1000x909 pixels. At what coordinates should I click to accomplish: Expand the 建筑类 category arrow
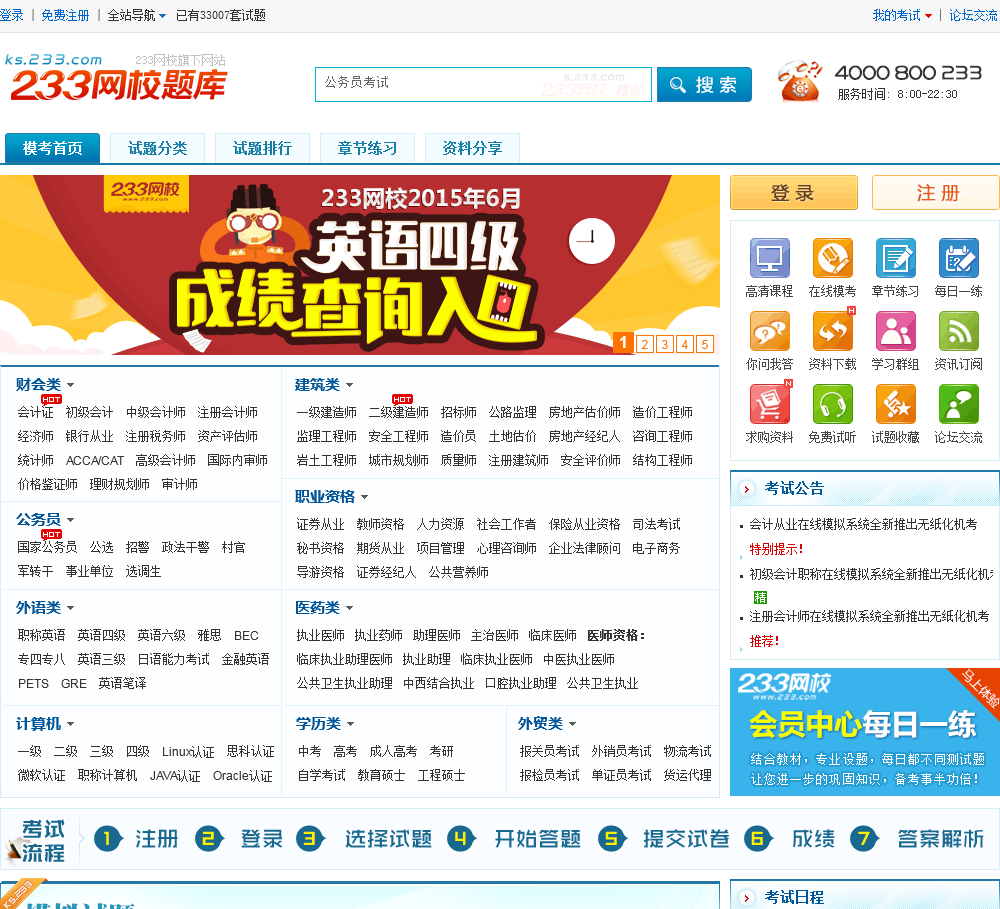tap(349, 385)
